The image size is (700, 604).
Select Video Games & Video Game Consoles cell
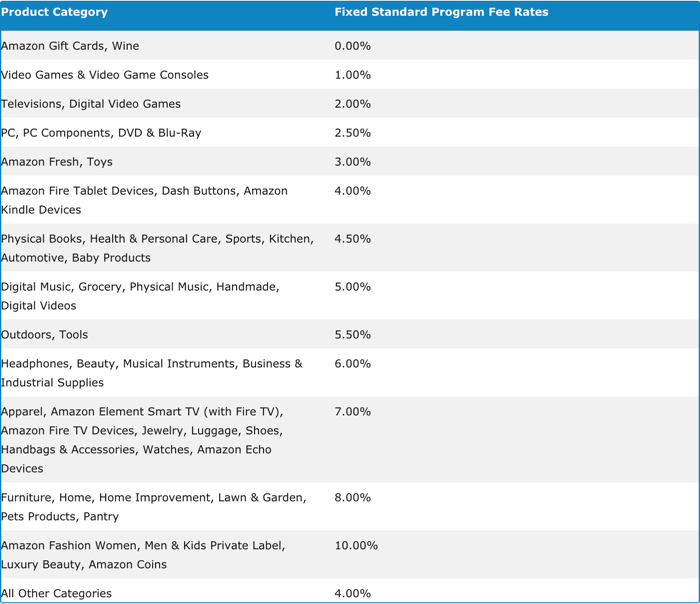pyautogui.click(x=105, y=75)
